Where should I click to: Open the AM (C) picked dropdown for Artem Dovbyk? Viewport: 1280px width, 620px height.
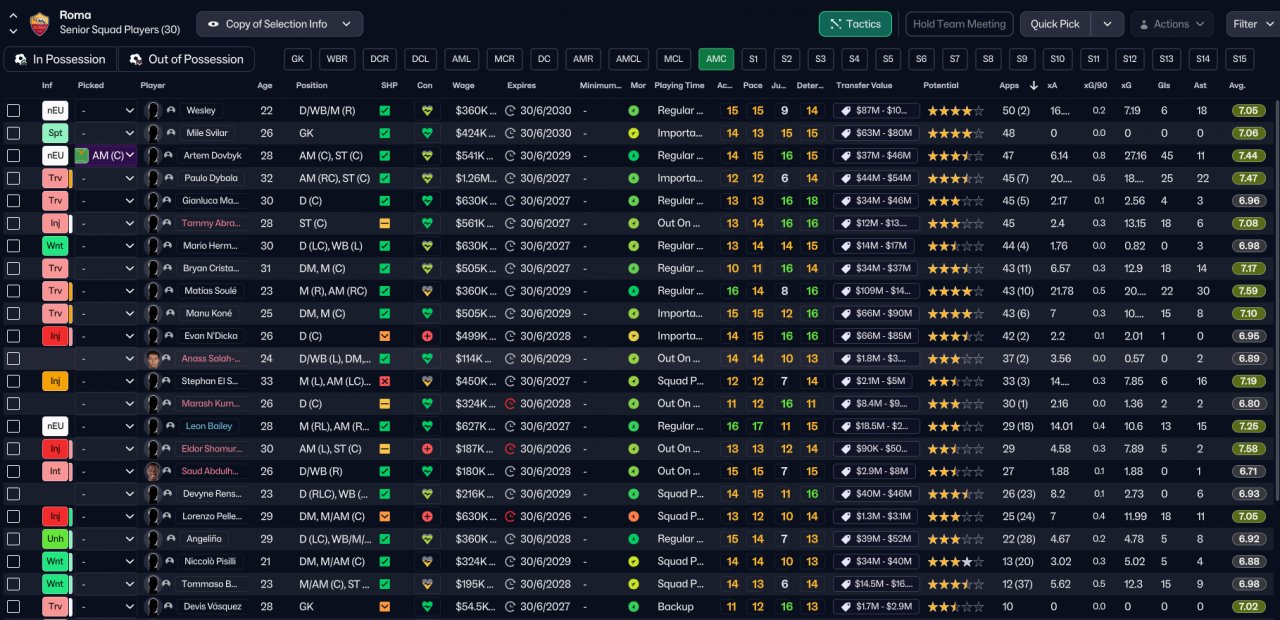point(107,156)
